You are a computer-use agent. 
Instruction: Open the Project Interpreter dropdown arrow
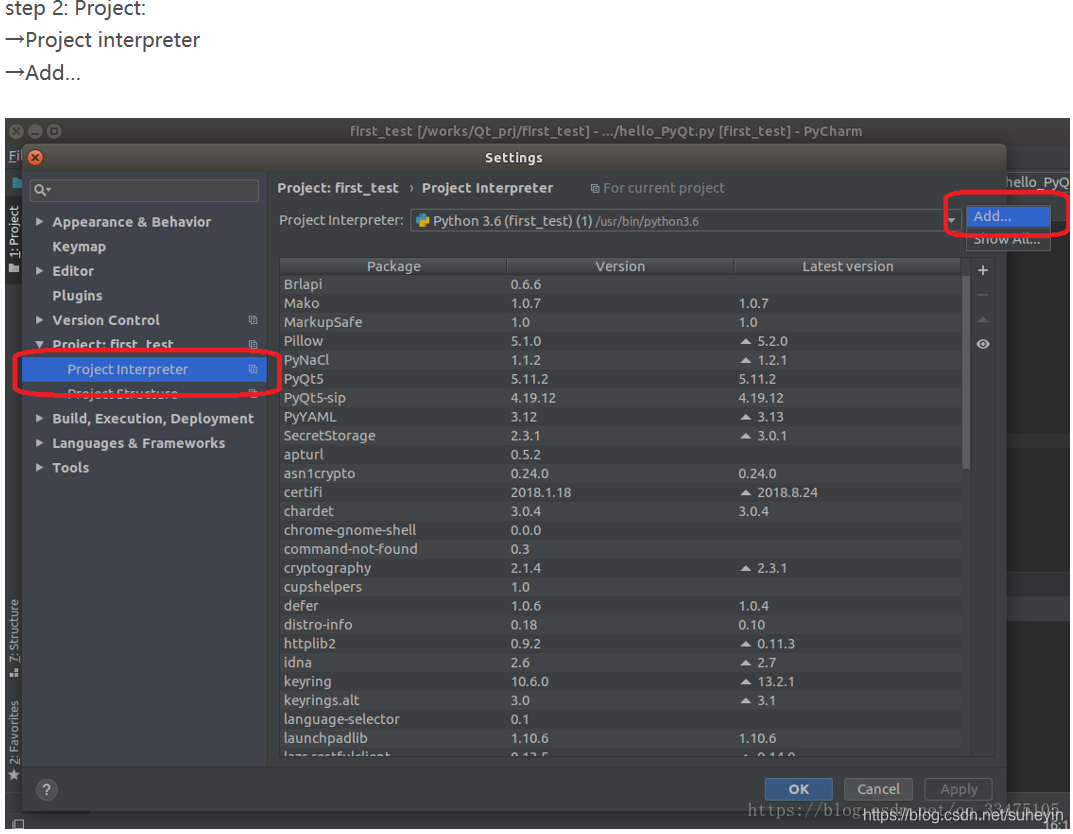tap(952, 220)
